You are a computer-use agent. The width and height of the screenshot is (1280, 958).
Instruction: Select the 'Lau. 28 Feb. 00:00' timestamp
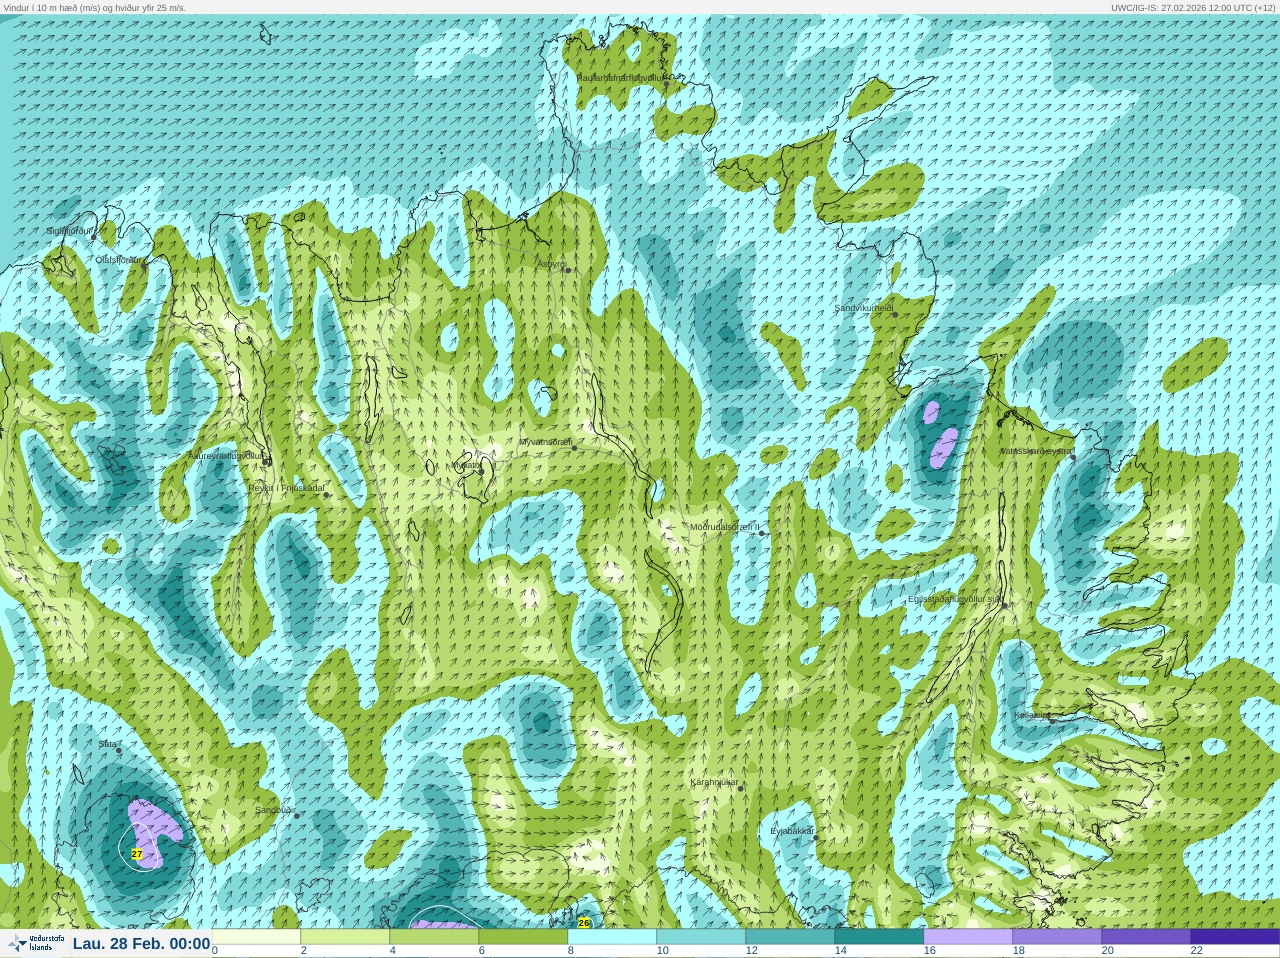click(x=141, y=943)
